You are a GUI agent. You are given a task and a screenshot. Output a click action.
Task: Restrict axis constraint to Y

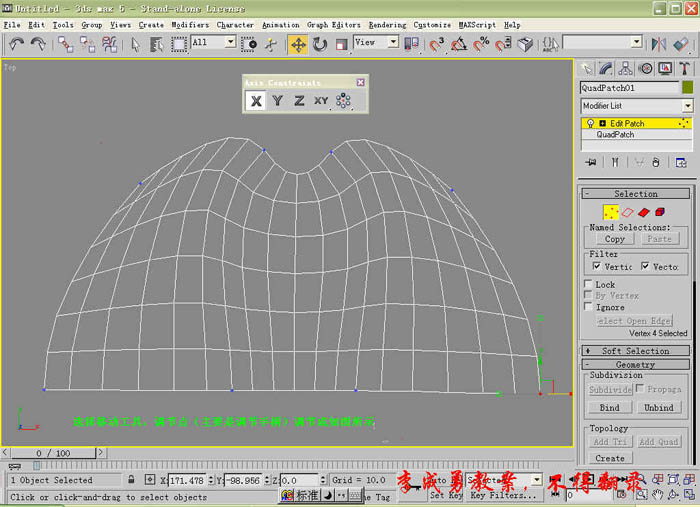point(277,101)
